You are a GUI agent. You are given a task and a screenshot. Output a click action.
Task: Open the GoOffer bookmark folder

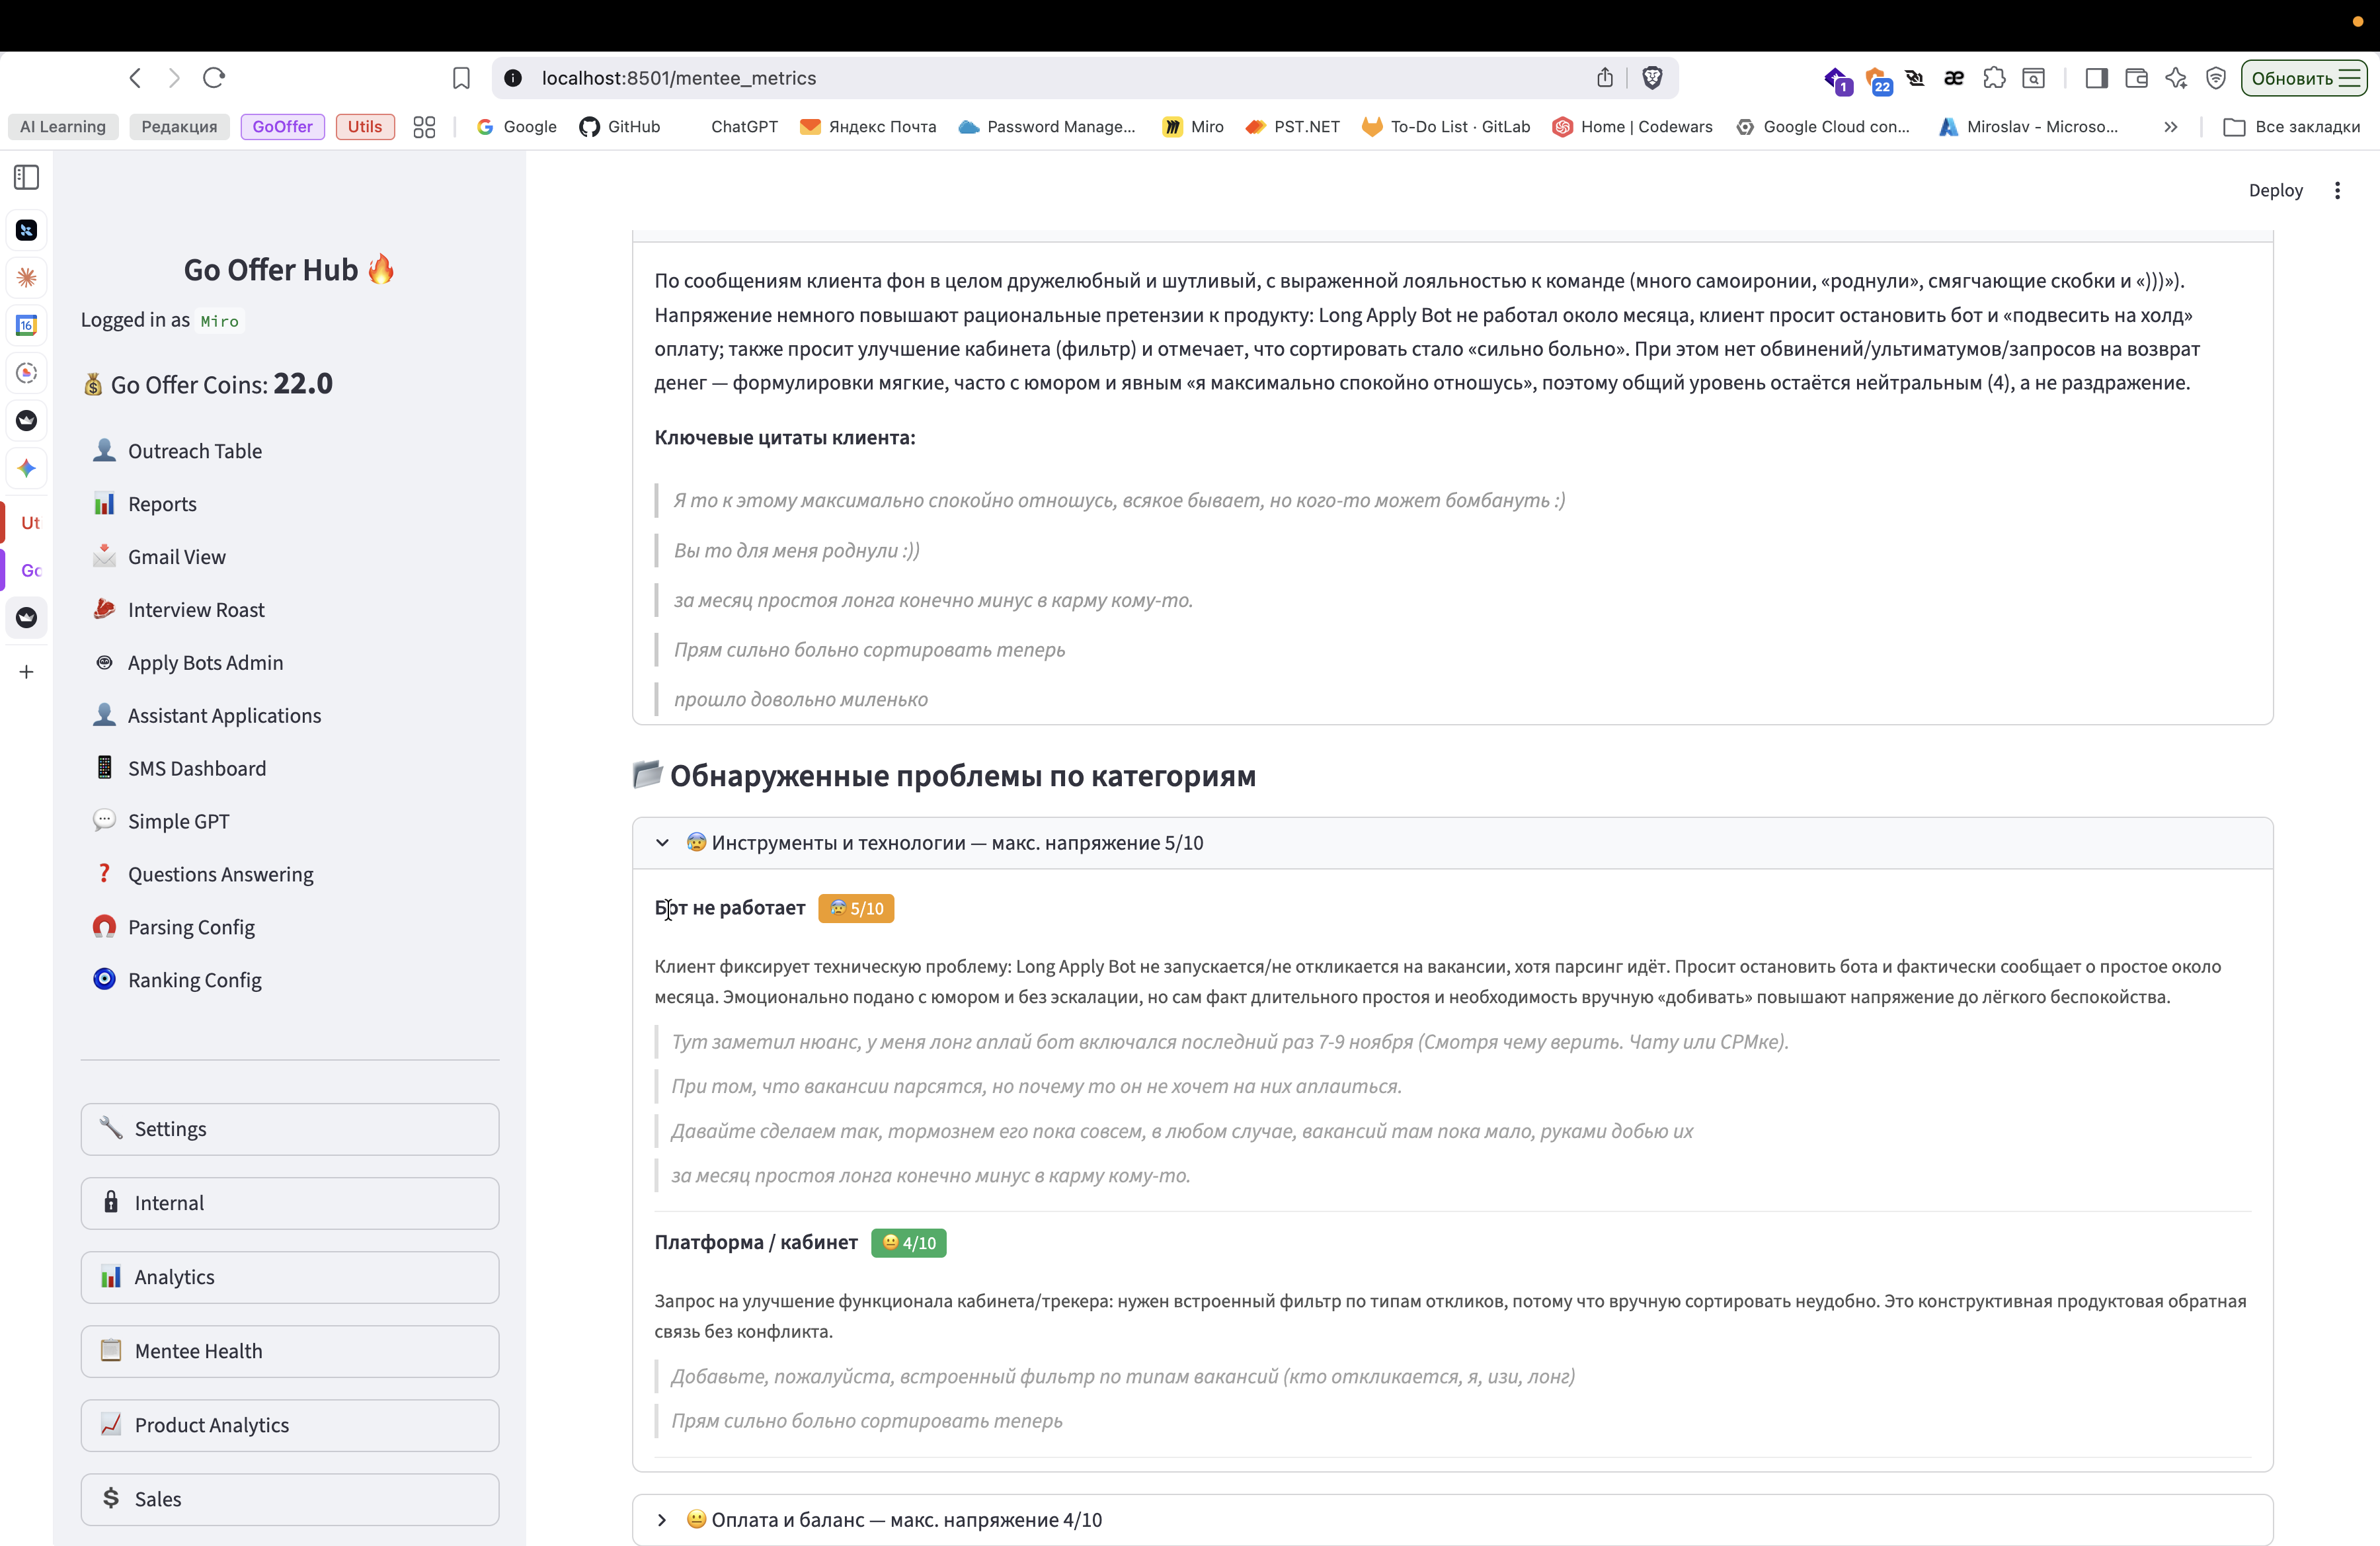point(282,127)
